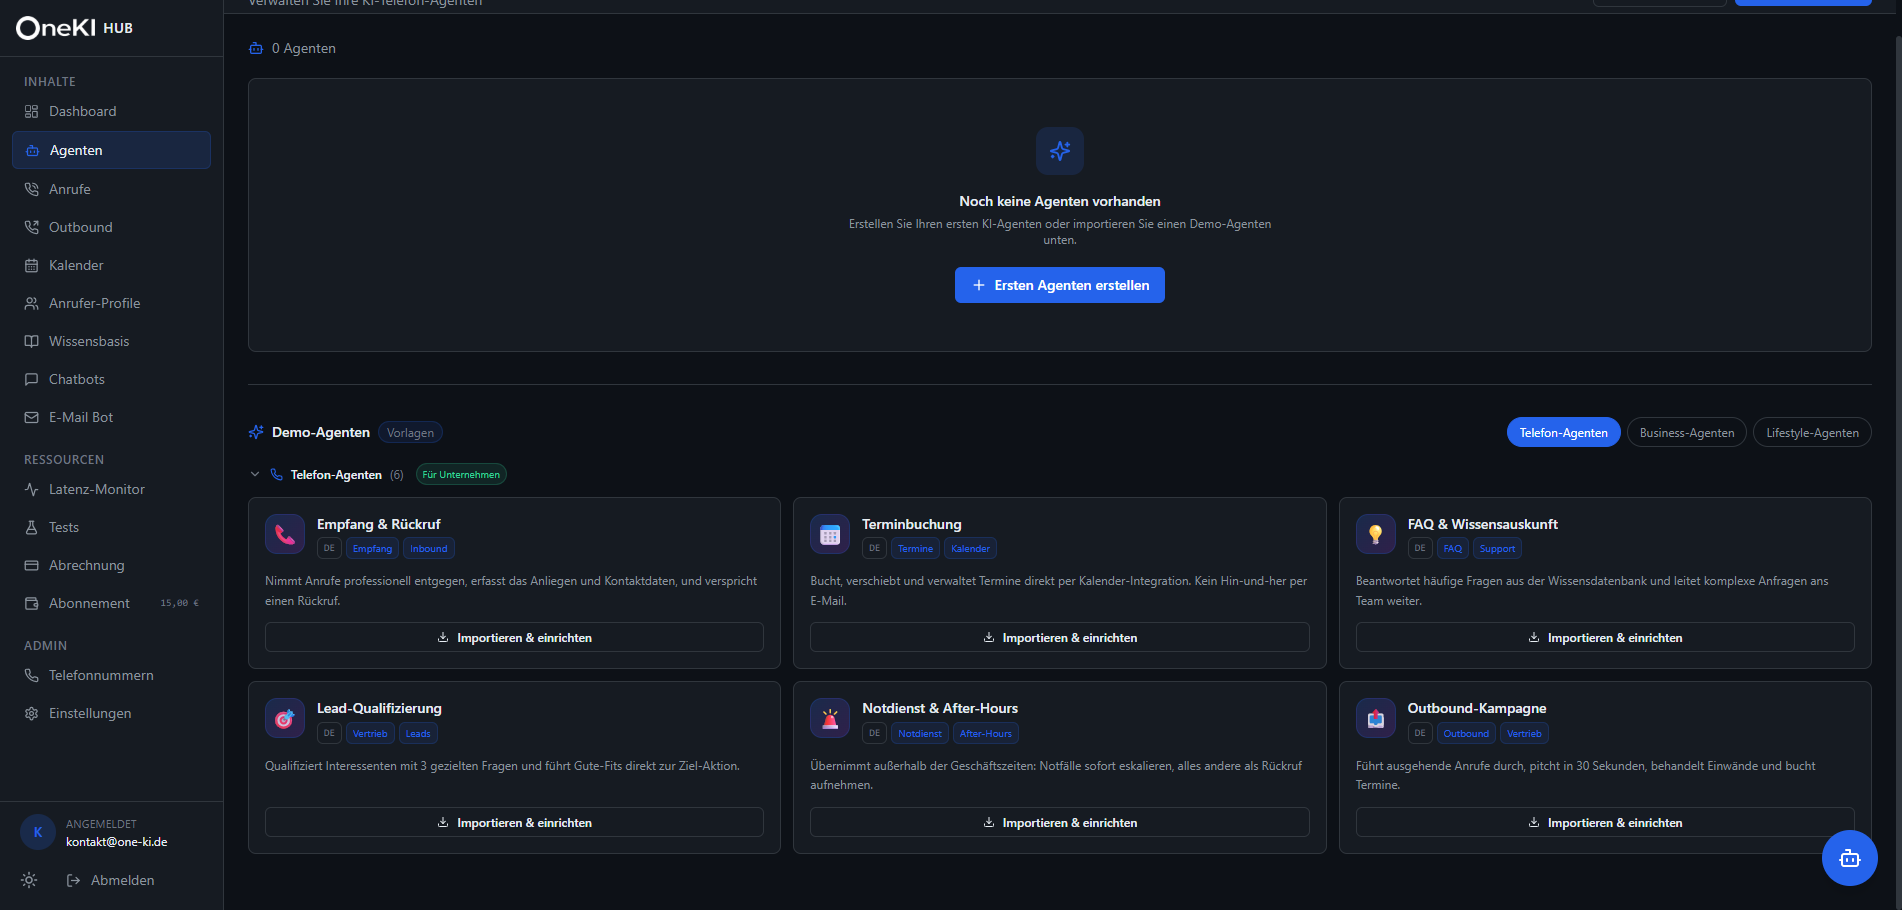
Task: Click the Demo-Agenten sparkle icon
Action: coord(256,432)
